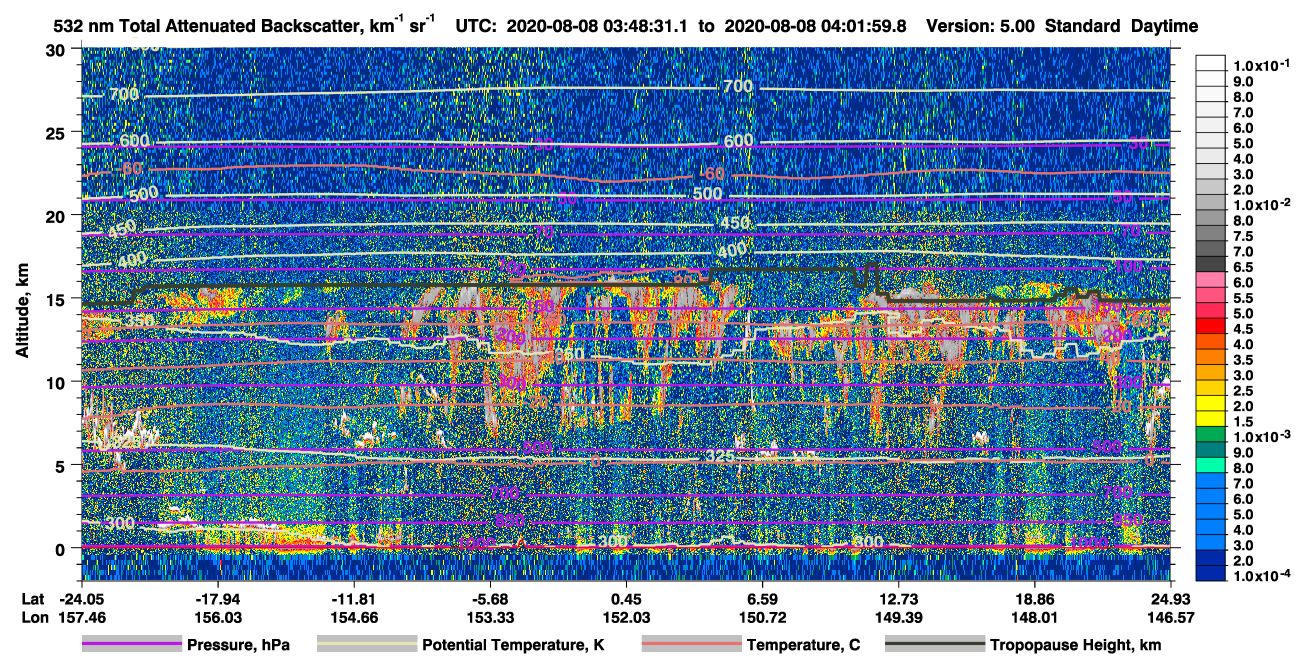The height and width of the screenshot is (667, 1300).
Task: Click the colorbar top label '1.0x10-1'
Action: (1260, 63)
